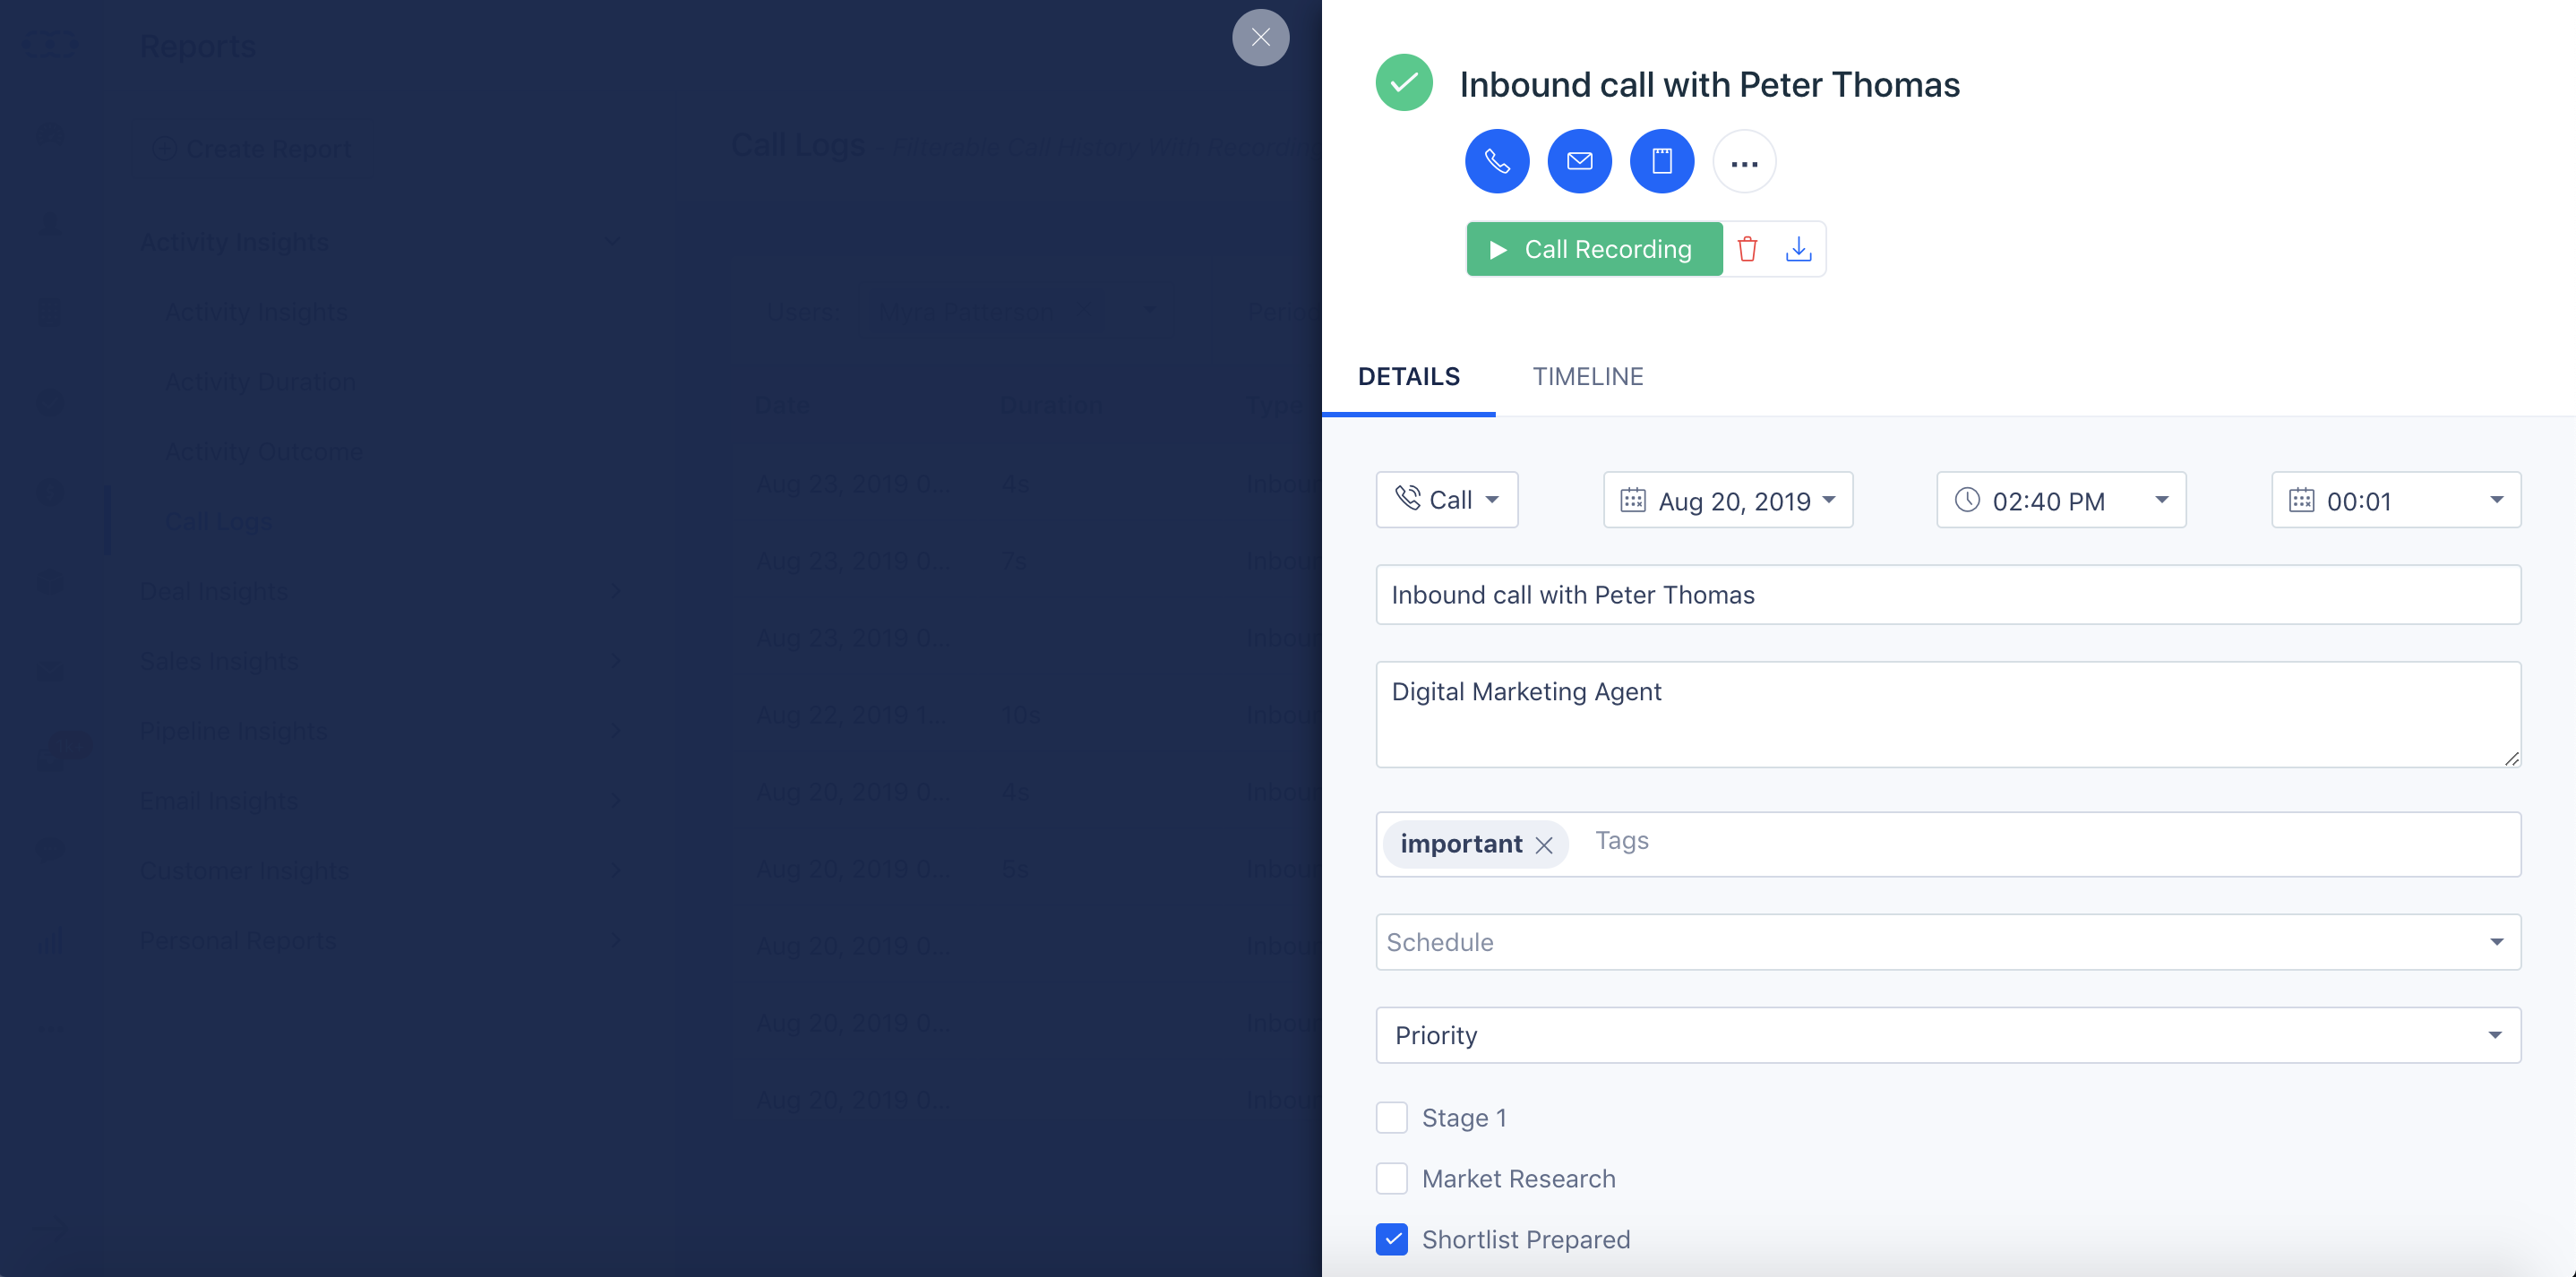Uncheck the Shortlist Prepared checkbox
This screenshot has width=2576, height=1277.
point(1392,1239)
